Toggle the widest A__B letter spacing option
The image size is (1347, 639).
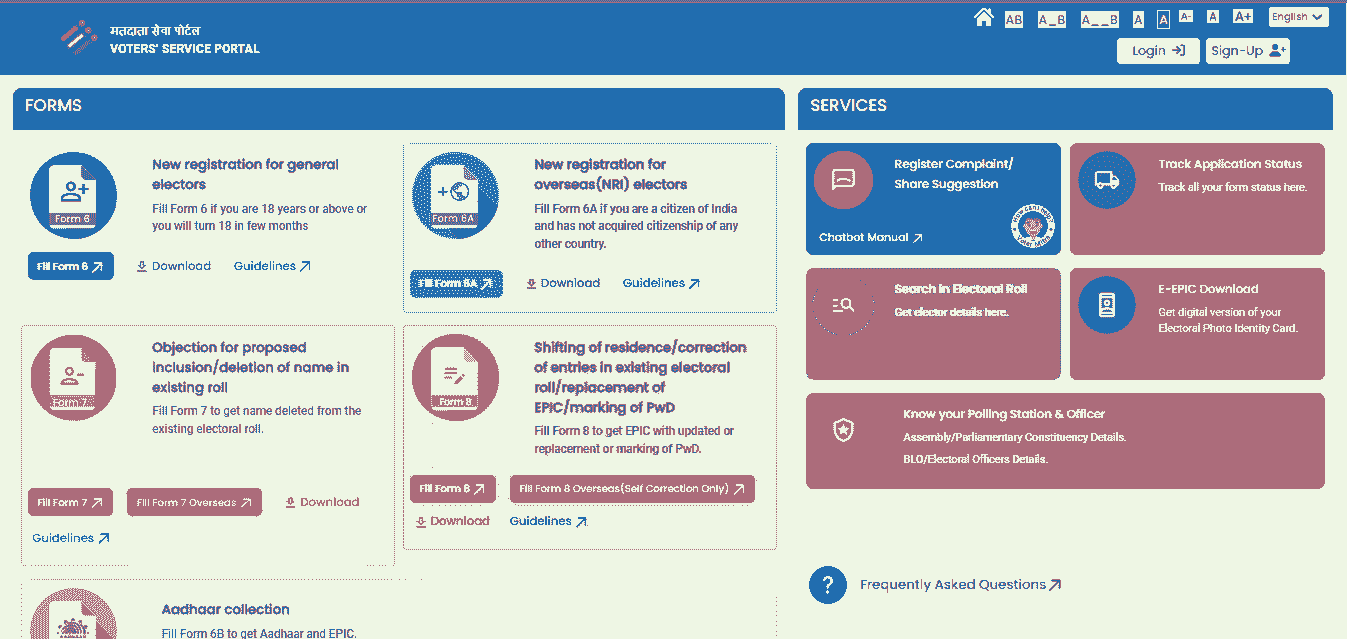(1097, 17)
